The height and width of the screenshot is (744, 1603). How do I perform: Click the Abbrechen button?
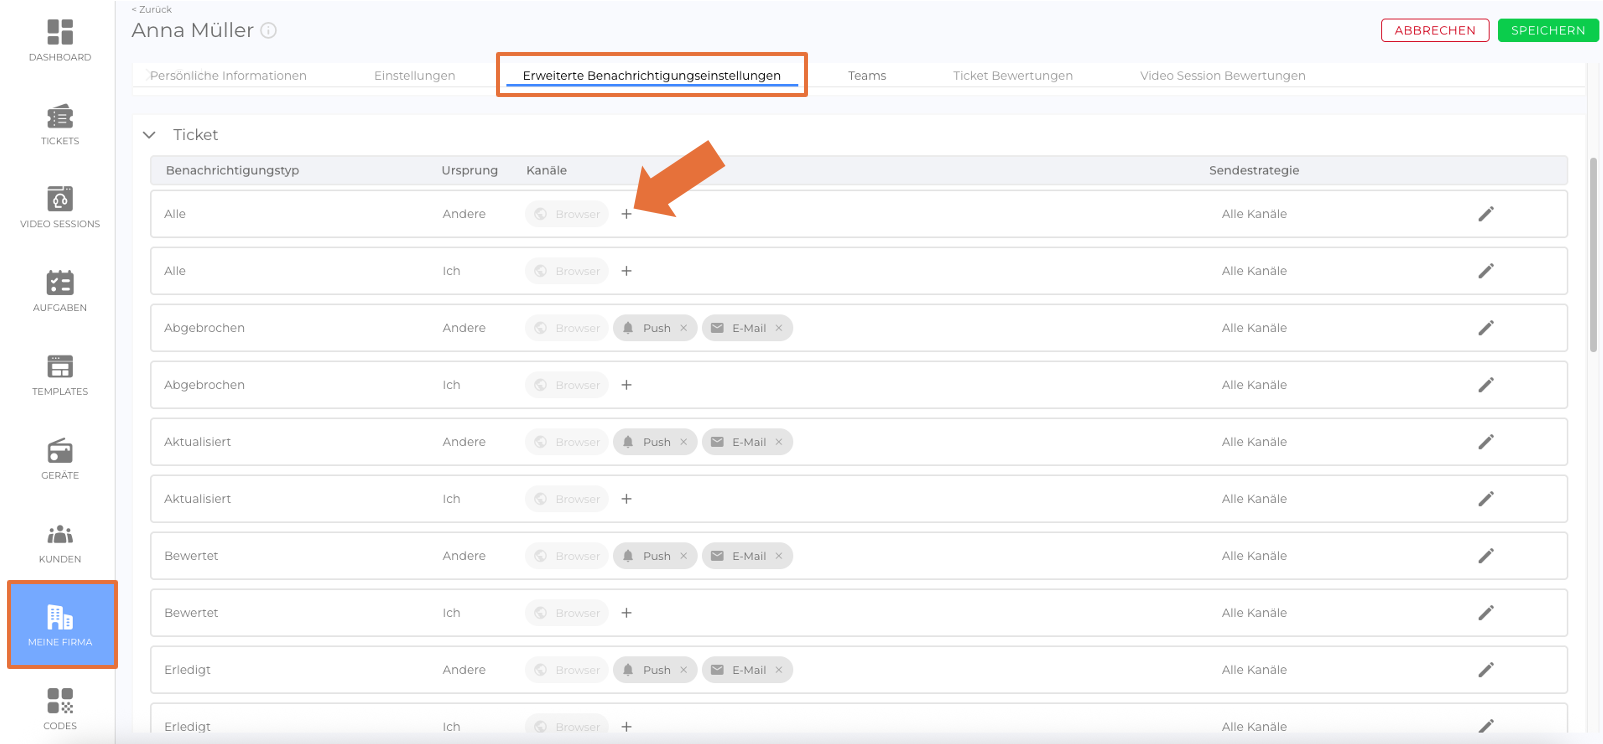[x=1434, y=31]
